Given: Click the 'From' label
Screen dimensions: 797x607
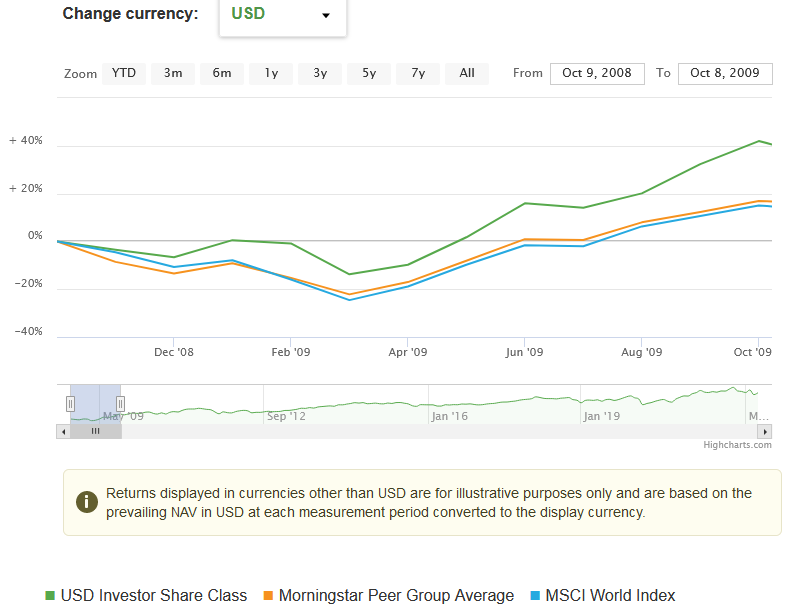Looking at the screenshot, I should coord(528,73).
